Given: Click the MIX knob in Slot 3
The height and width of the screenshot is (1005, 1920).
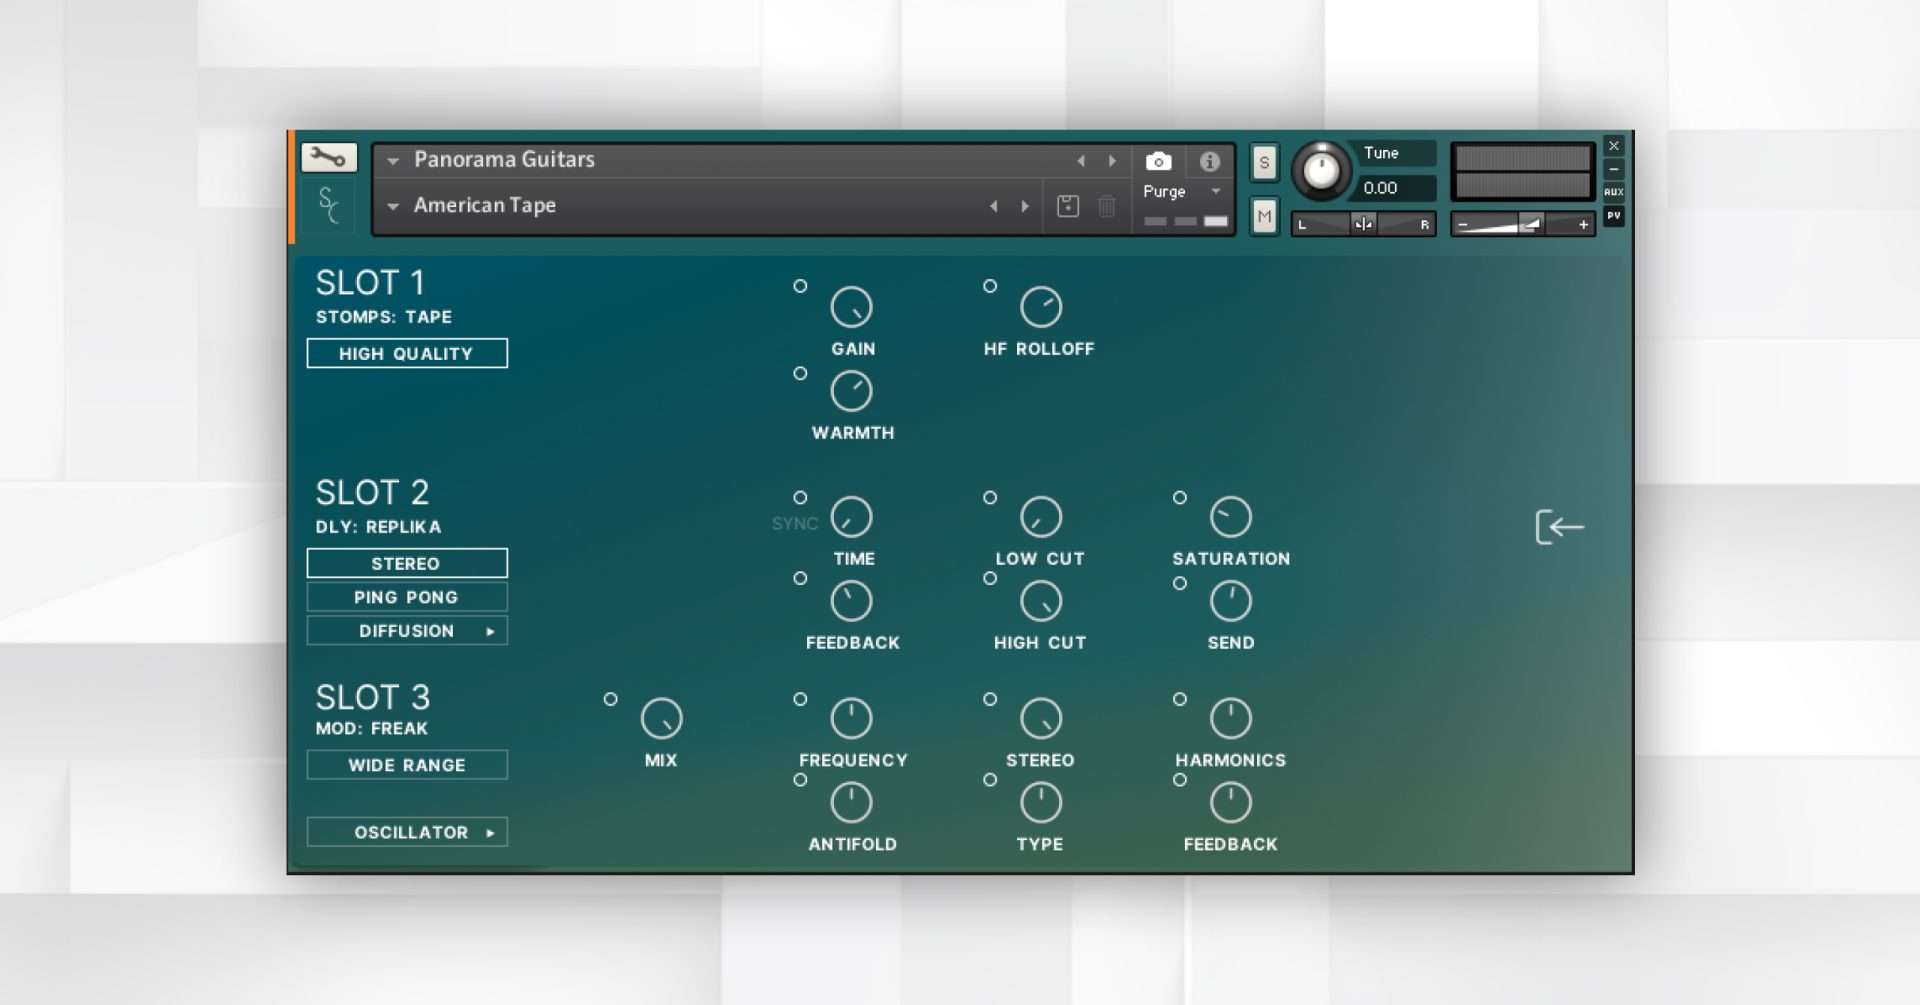Looking at the screenshot, I should tap(661, 718).
